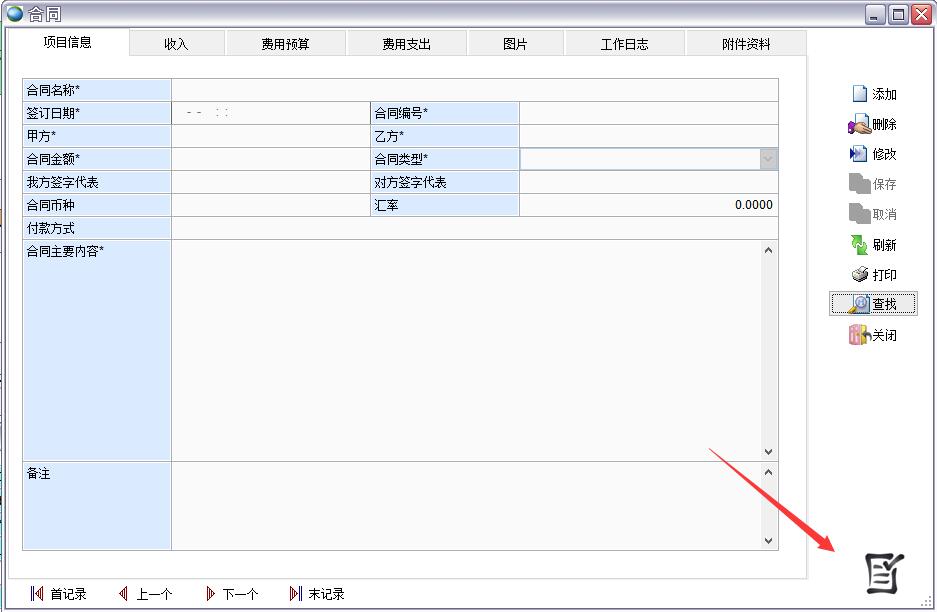The width and height of the screenshot is (937, 612).
Task: Click the 删除 (Delete) icon button
Action: tap(873, 124)
